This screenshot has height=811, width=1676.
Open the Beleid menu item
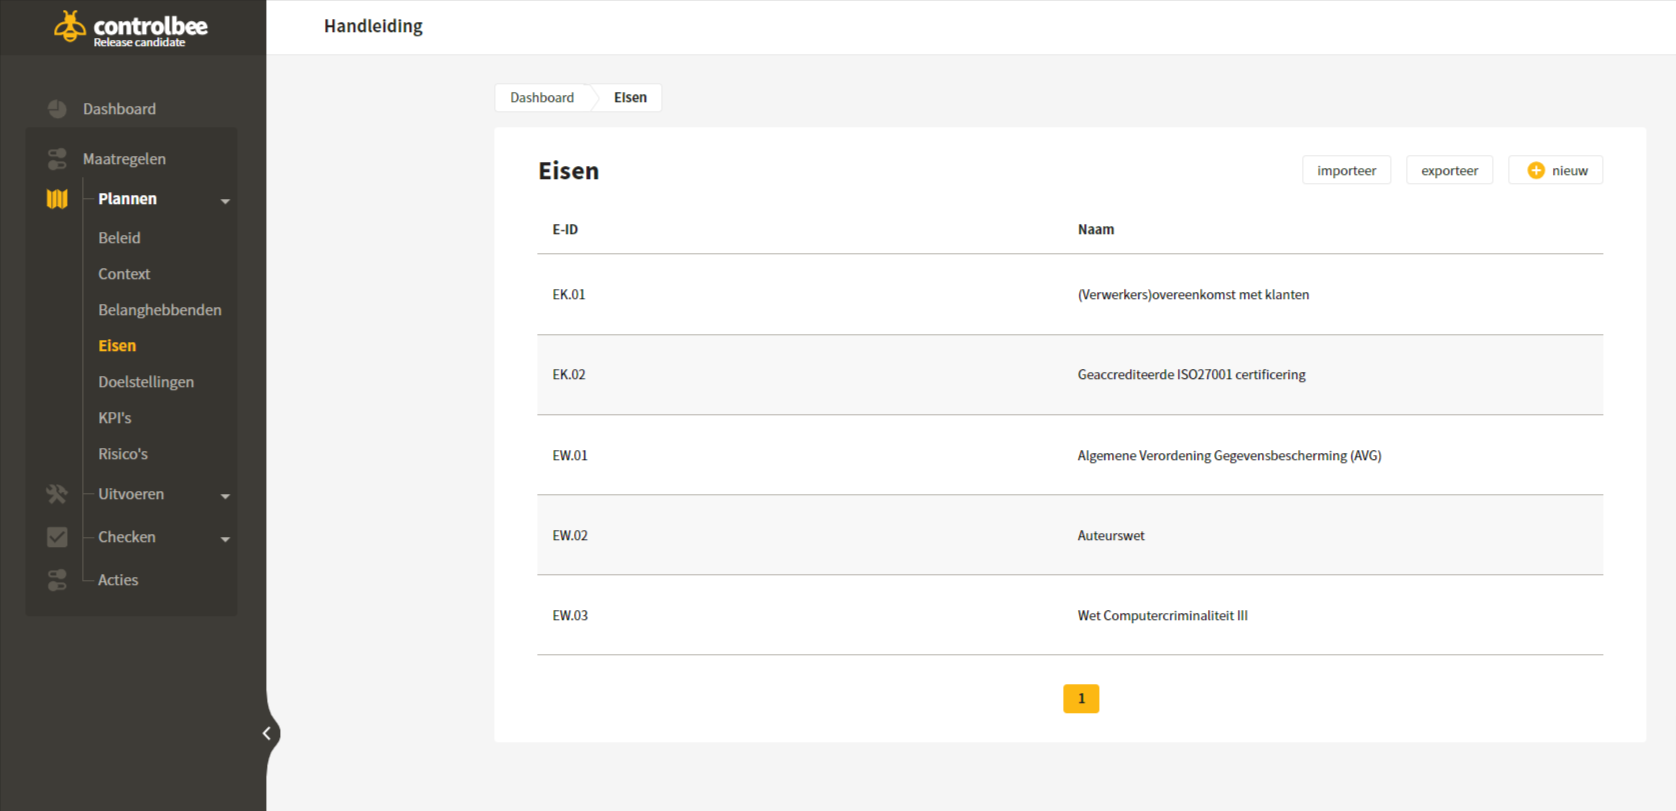119,238
